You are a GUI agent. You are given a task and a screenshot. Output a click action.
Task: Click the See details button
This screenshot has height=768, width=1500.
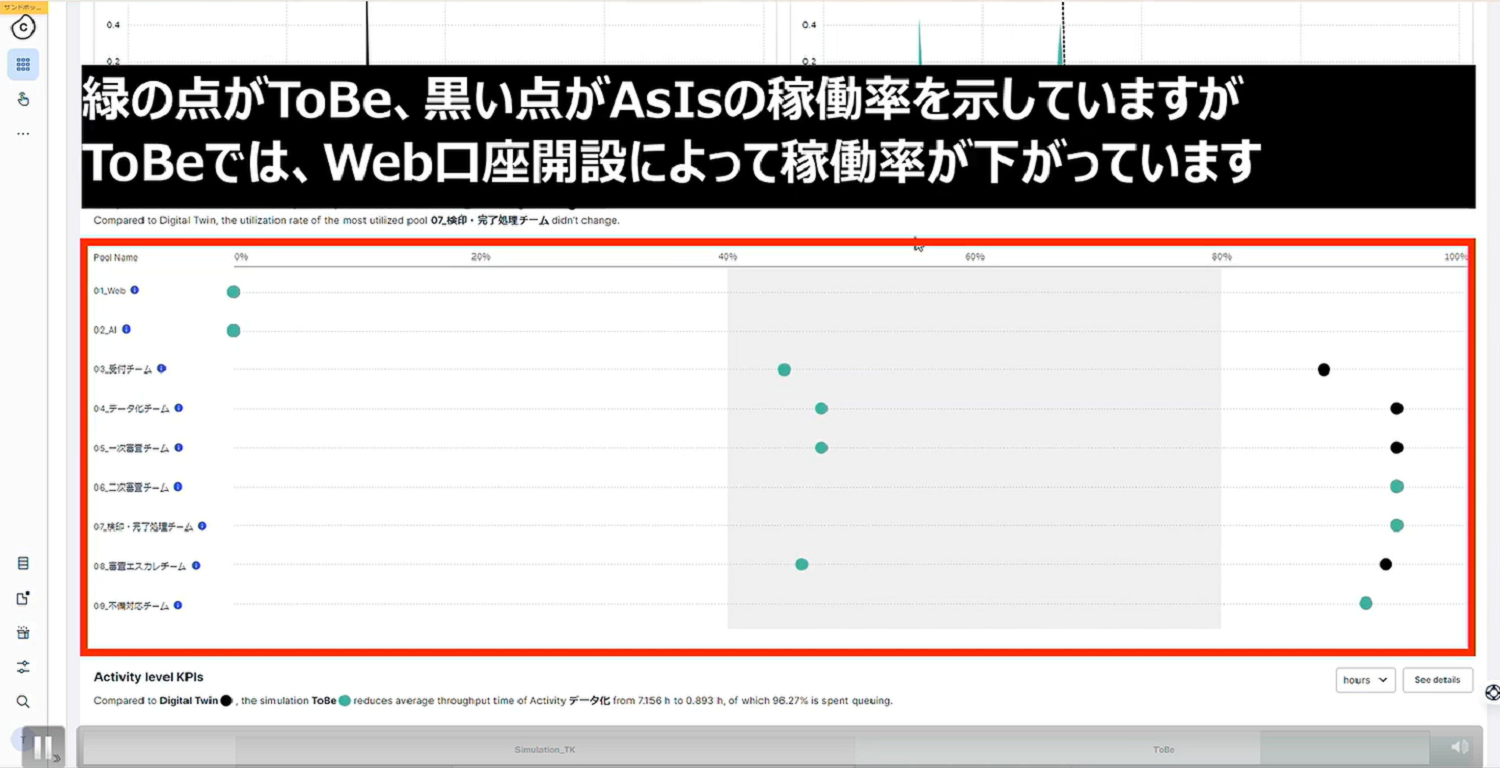tap(1437, 680)
